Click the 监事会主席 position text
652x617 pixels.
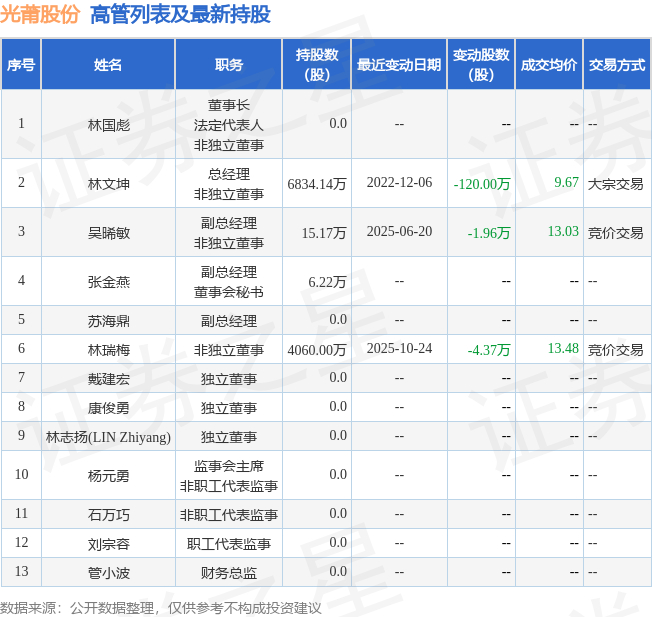229,466
